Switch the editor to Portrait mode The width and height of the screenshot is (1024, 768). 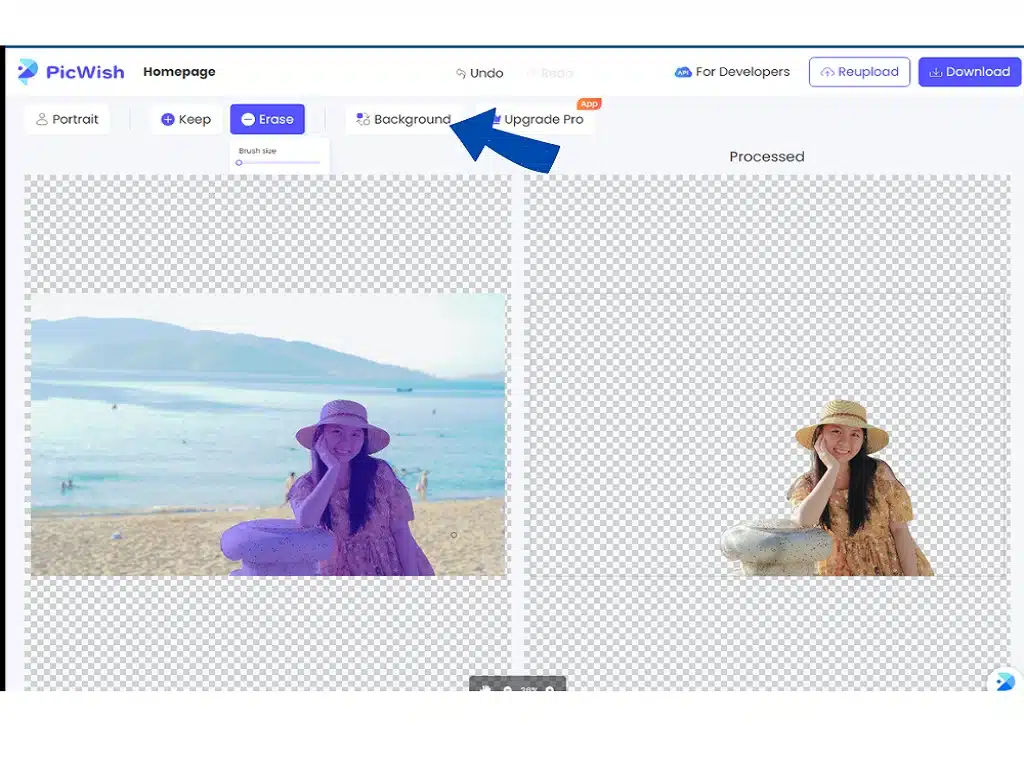[x=67, y=119]
